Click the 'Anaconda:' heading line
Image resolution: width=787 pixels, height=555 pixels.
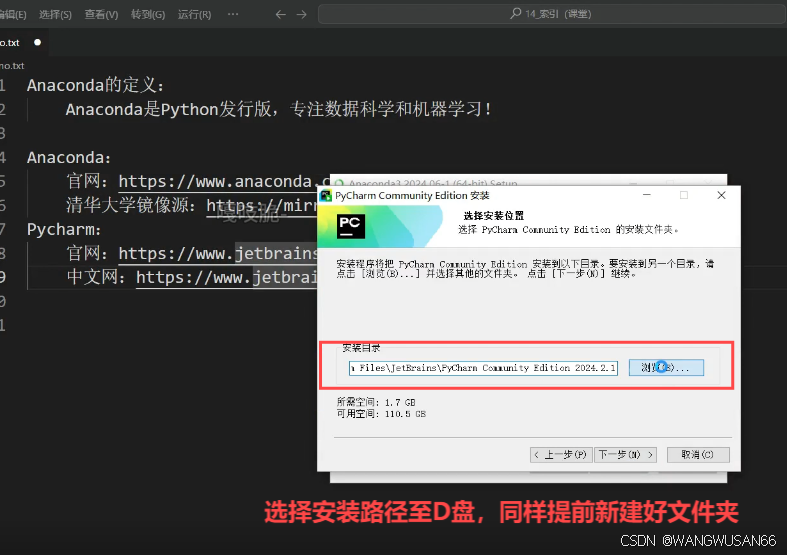pyautogui.click(x=69, y=158)
